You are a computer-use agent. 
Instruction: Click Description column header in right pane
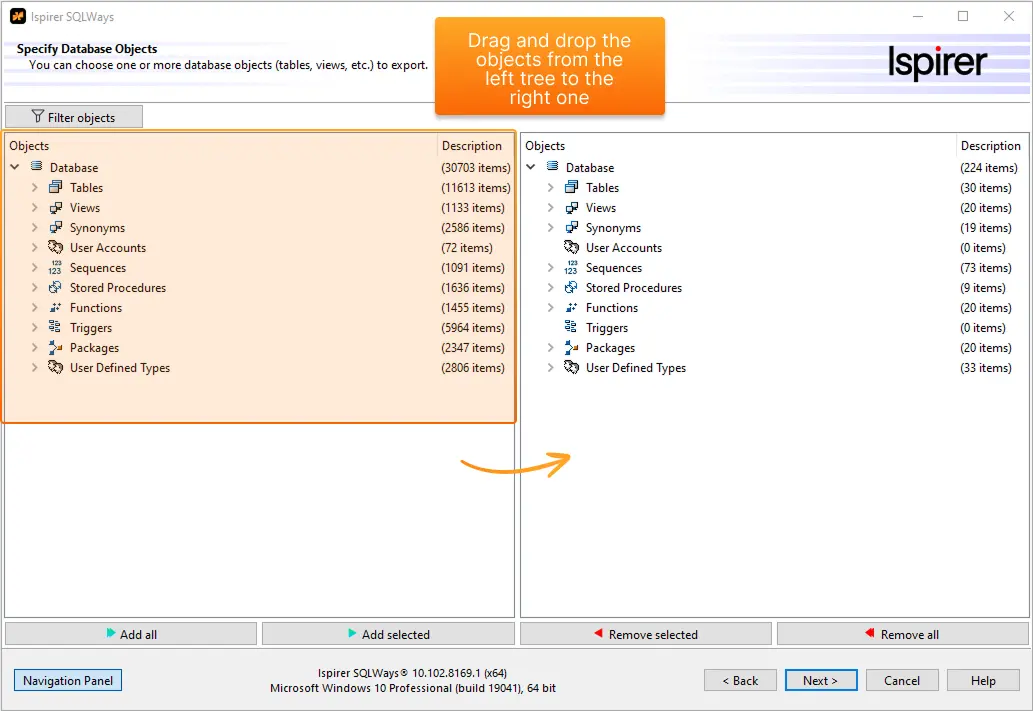tap(991, 146)
